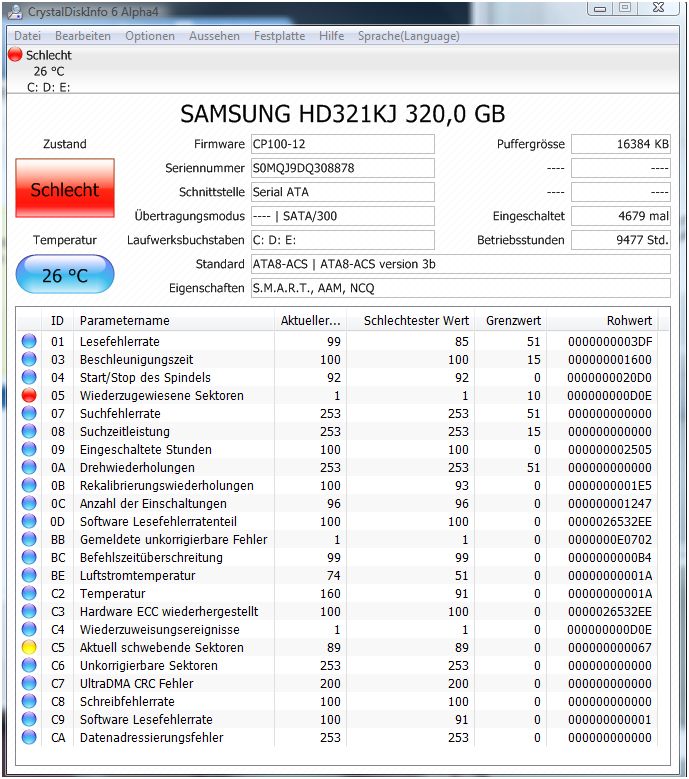The image size is (689, 779).
Task: Click the Grenzwert column header
Action: (510, 321)
